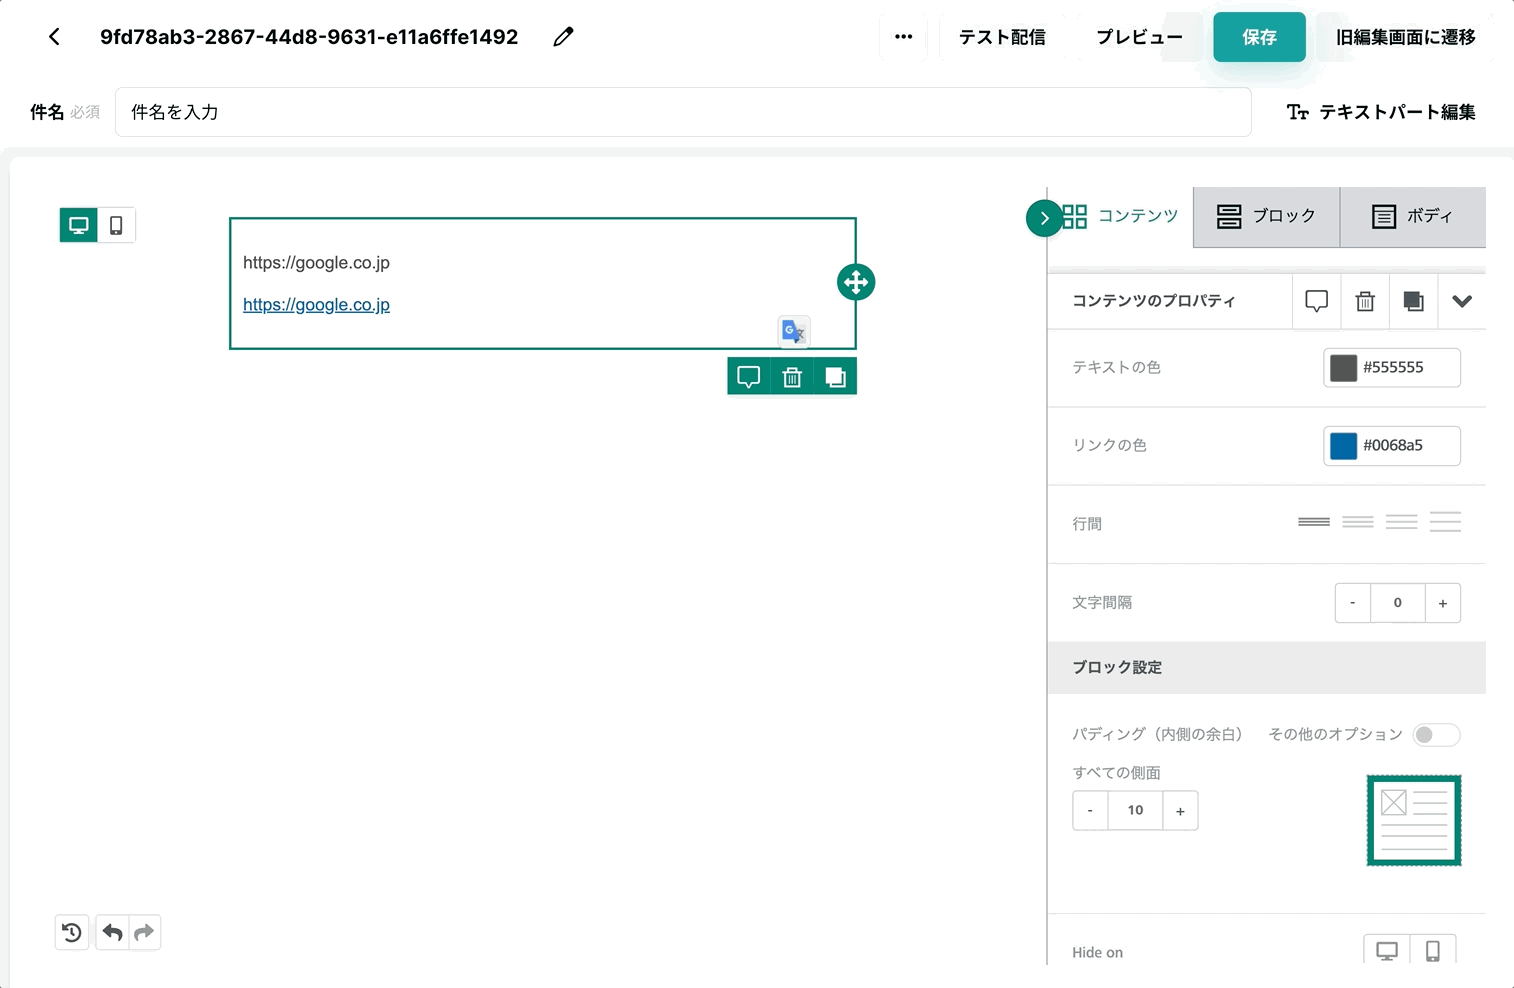Open the edit history clock icon

point(72,933)
